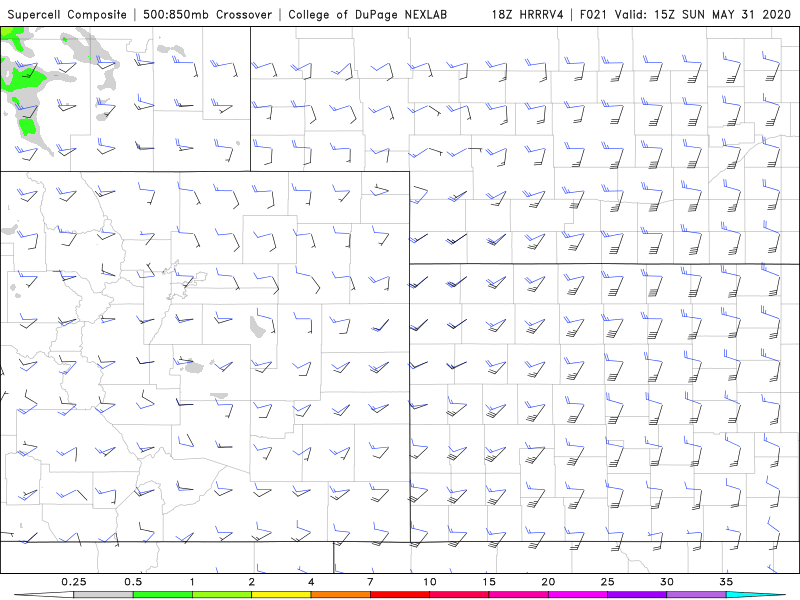Click the '500:850mb Crossover' header text
The image size is (800, 600).
(x=208, y=14)
